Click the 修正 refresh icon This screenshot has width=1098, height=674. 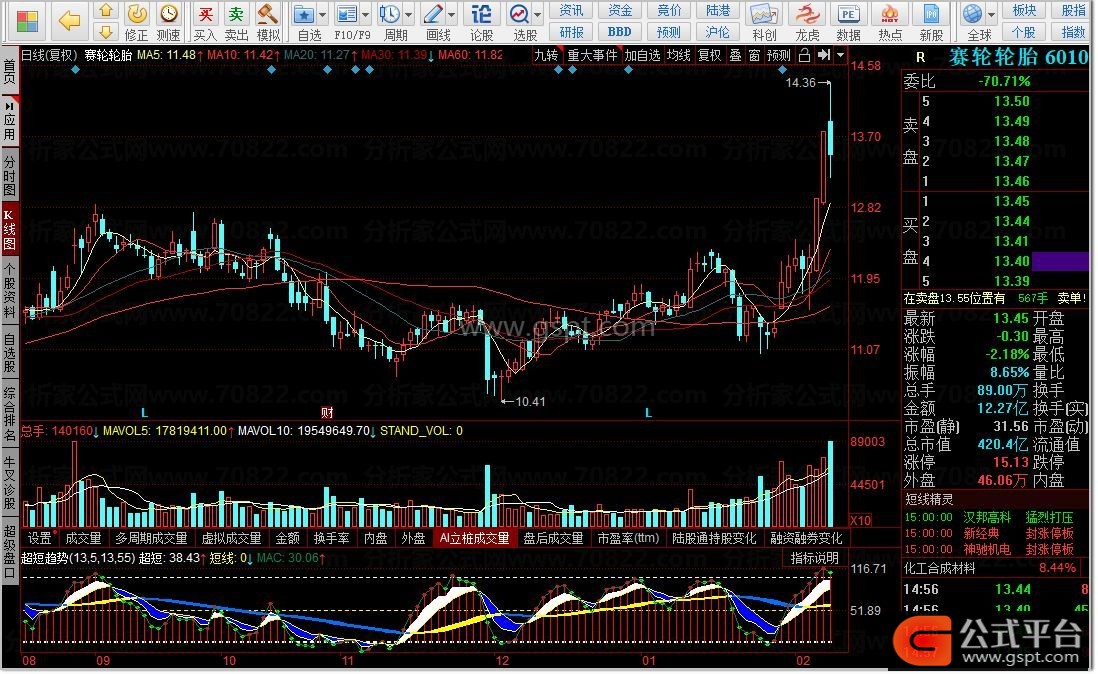point(137,13)
